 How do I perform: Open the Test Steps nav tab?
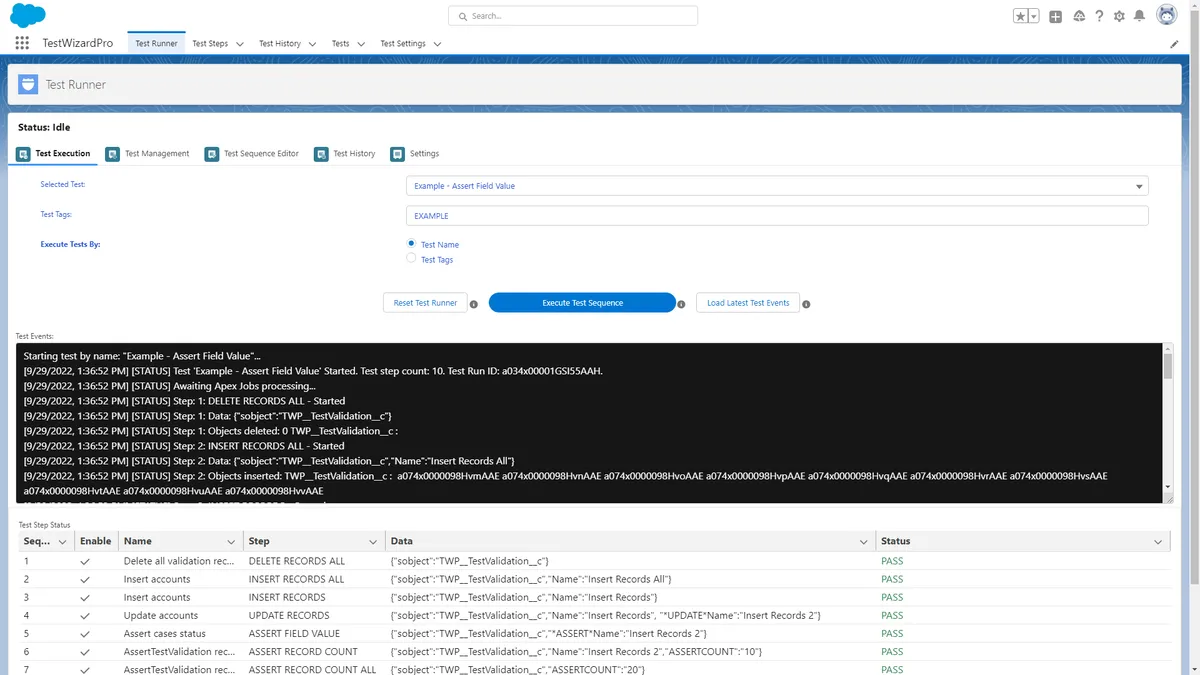210,44
